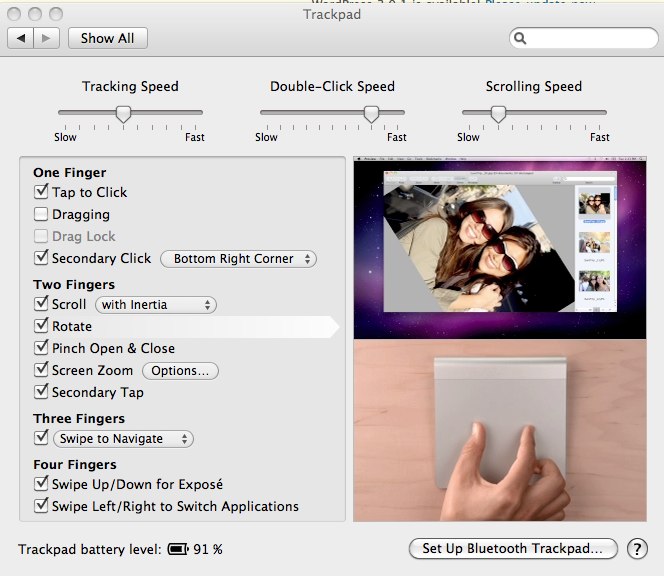Click the trackpad hand demonstration video
The width and height of the screenshot is (664, 576).
click(x=500, y=430)
